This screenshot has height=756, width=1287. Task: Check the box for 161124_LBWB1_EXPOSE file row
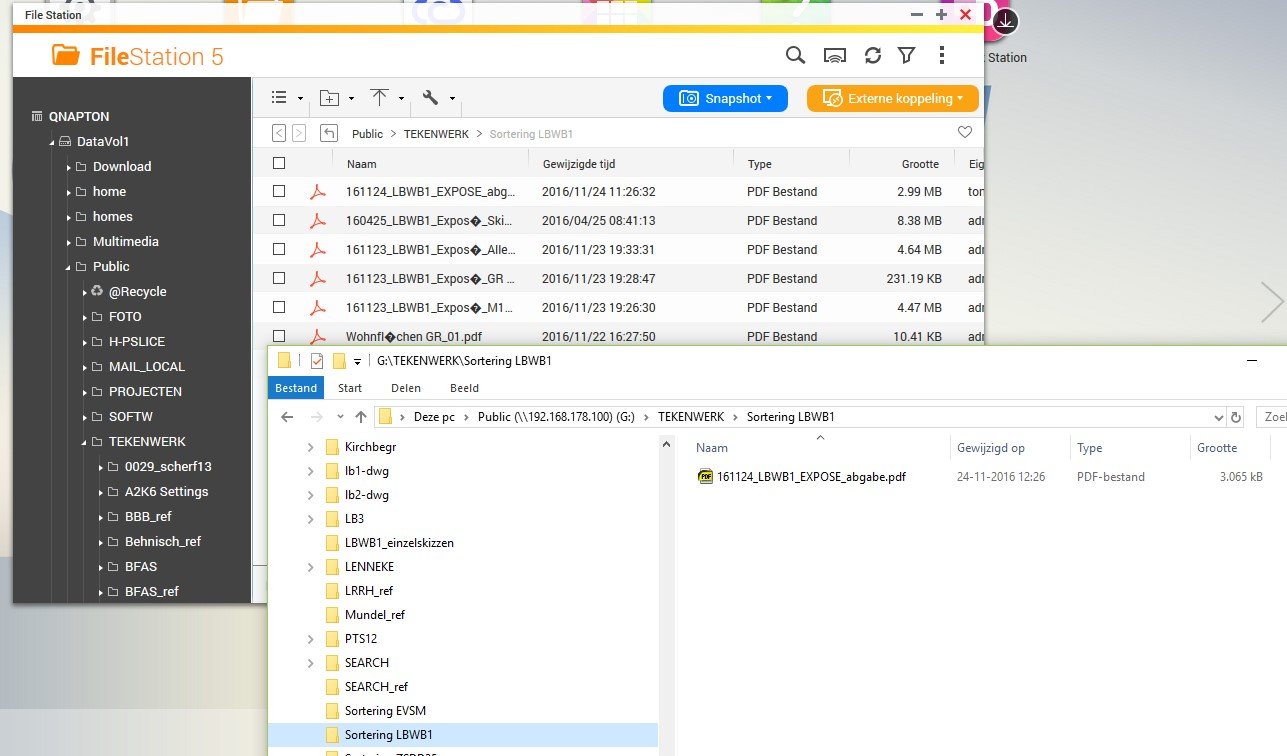click(x=280, y=191)
